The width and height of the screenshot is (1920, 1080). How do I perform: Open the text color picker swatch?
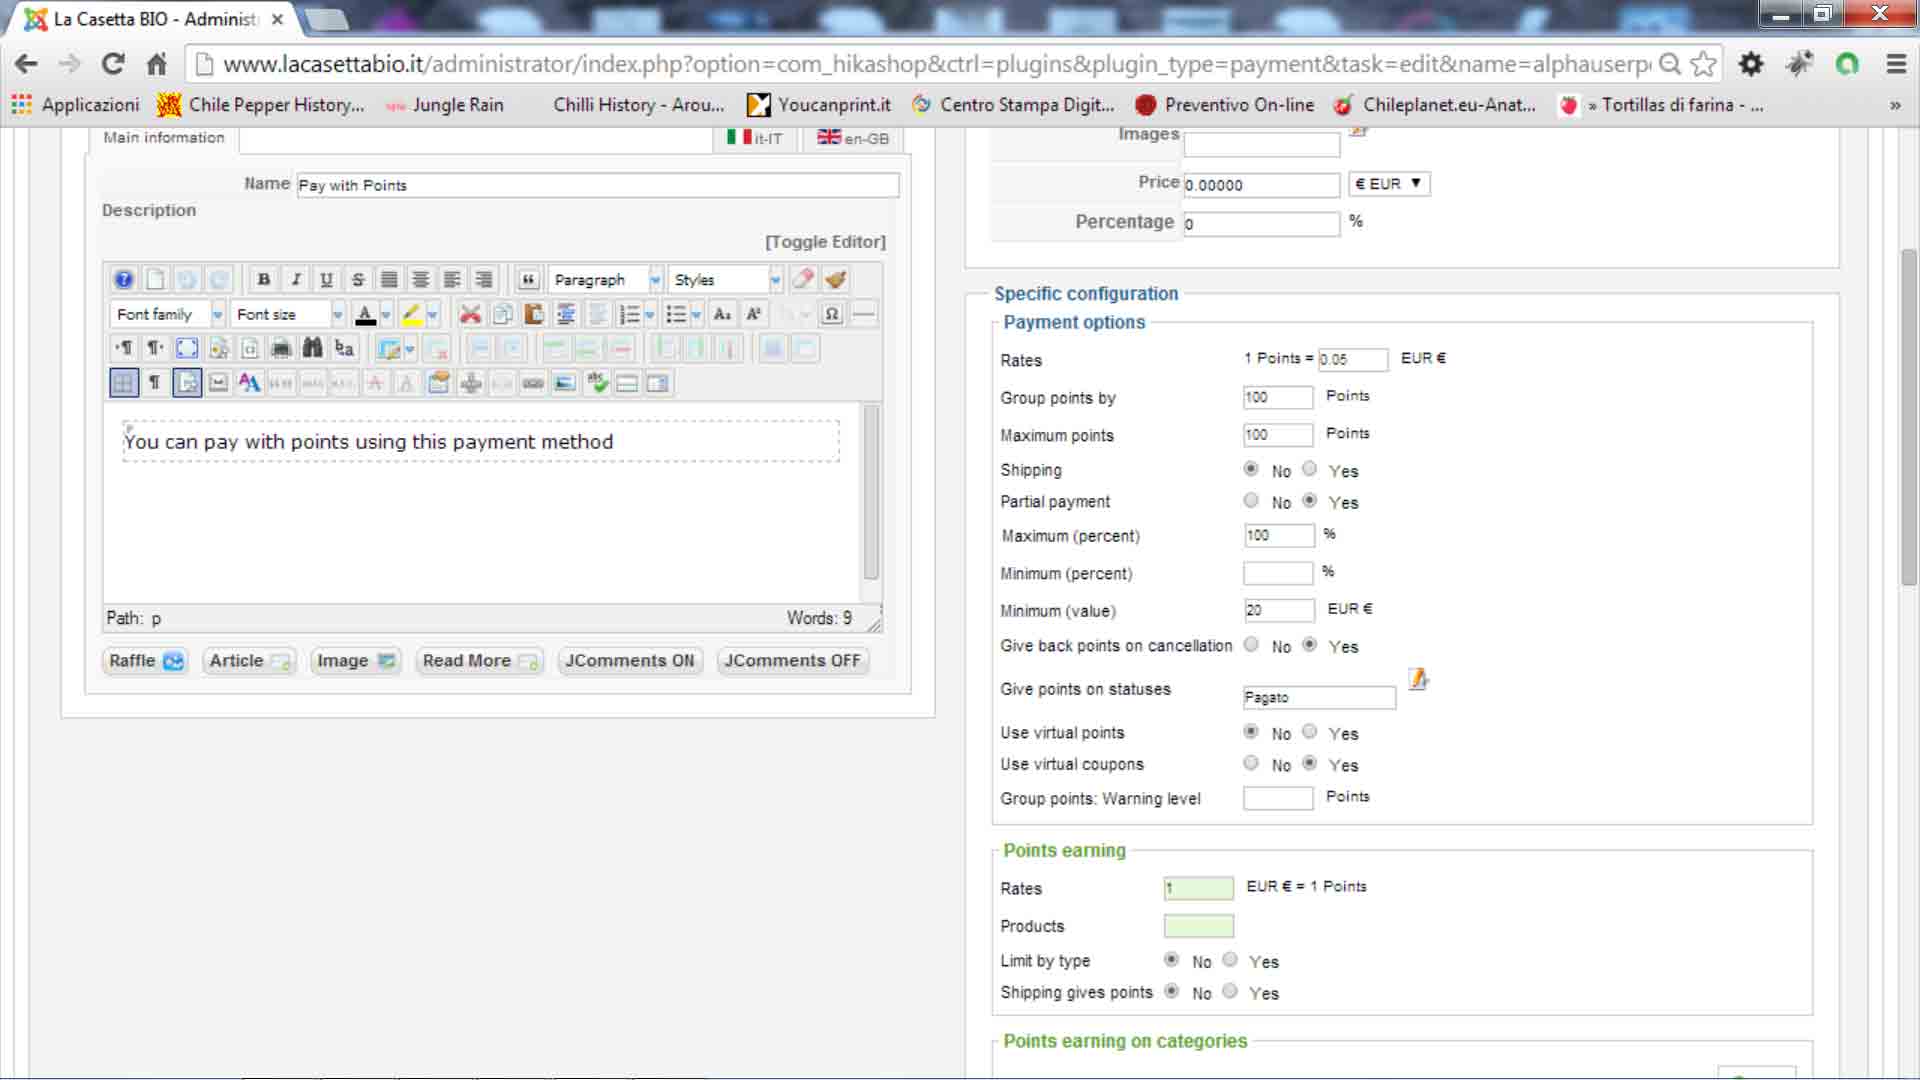(365, 315)
